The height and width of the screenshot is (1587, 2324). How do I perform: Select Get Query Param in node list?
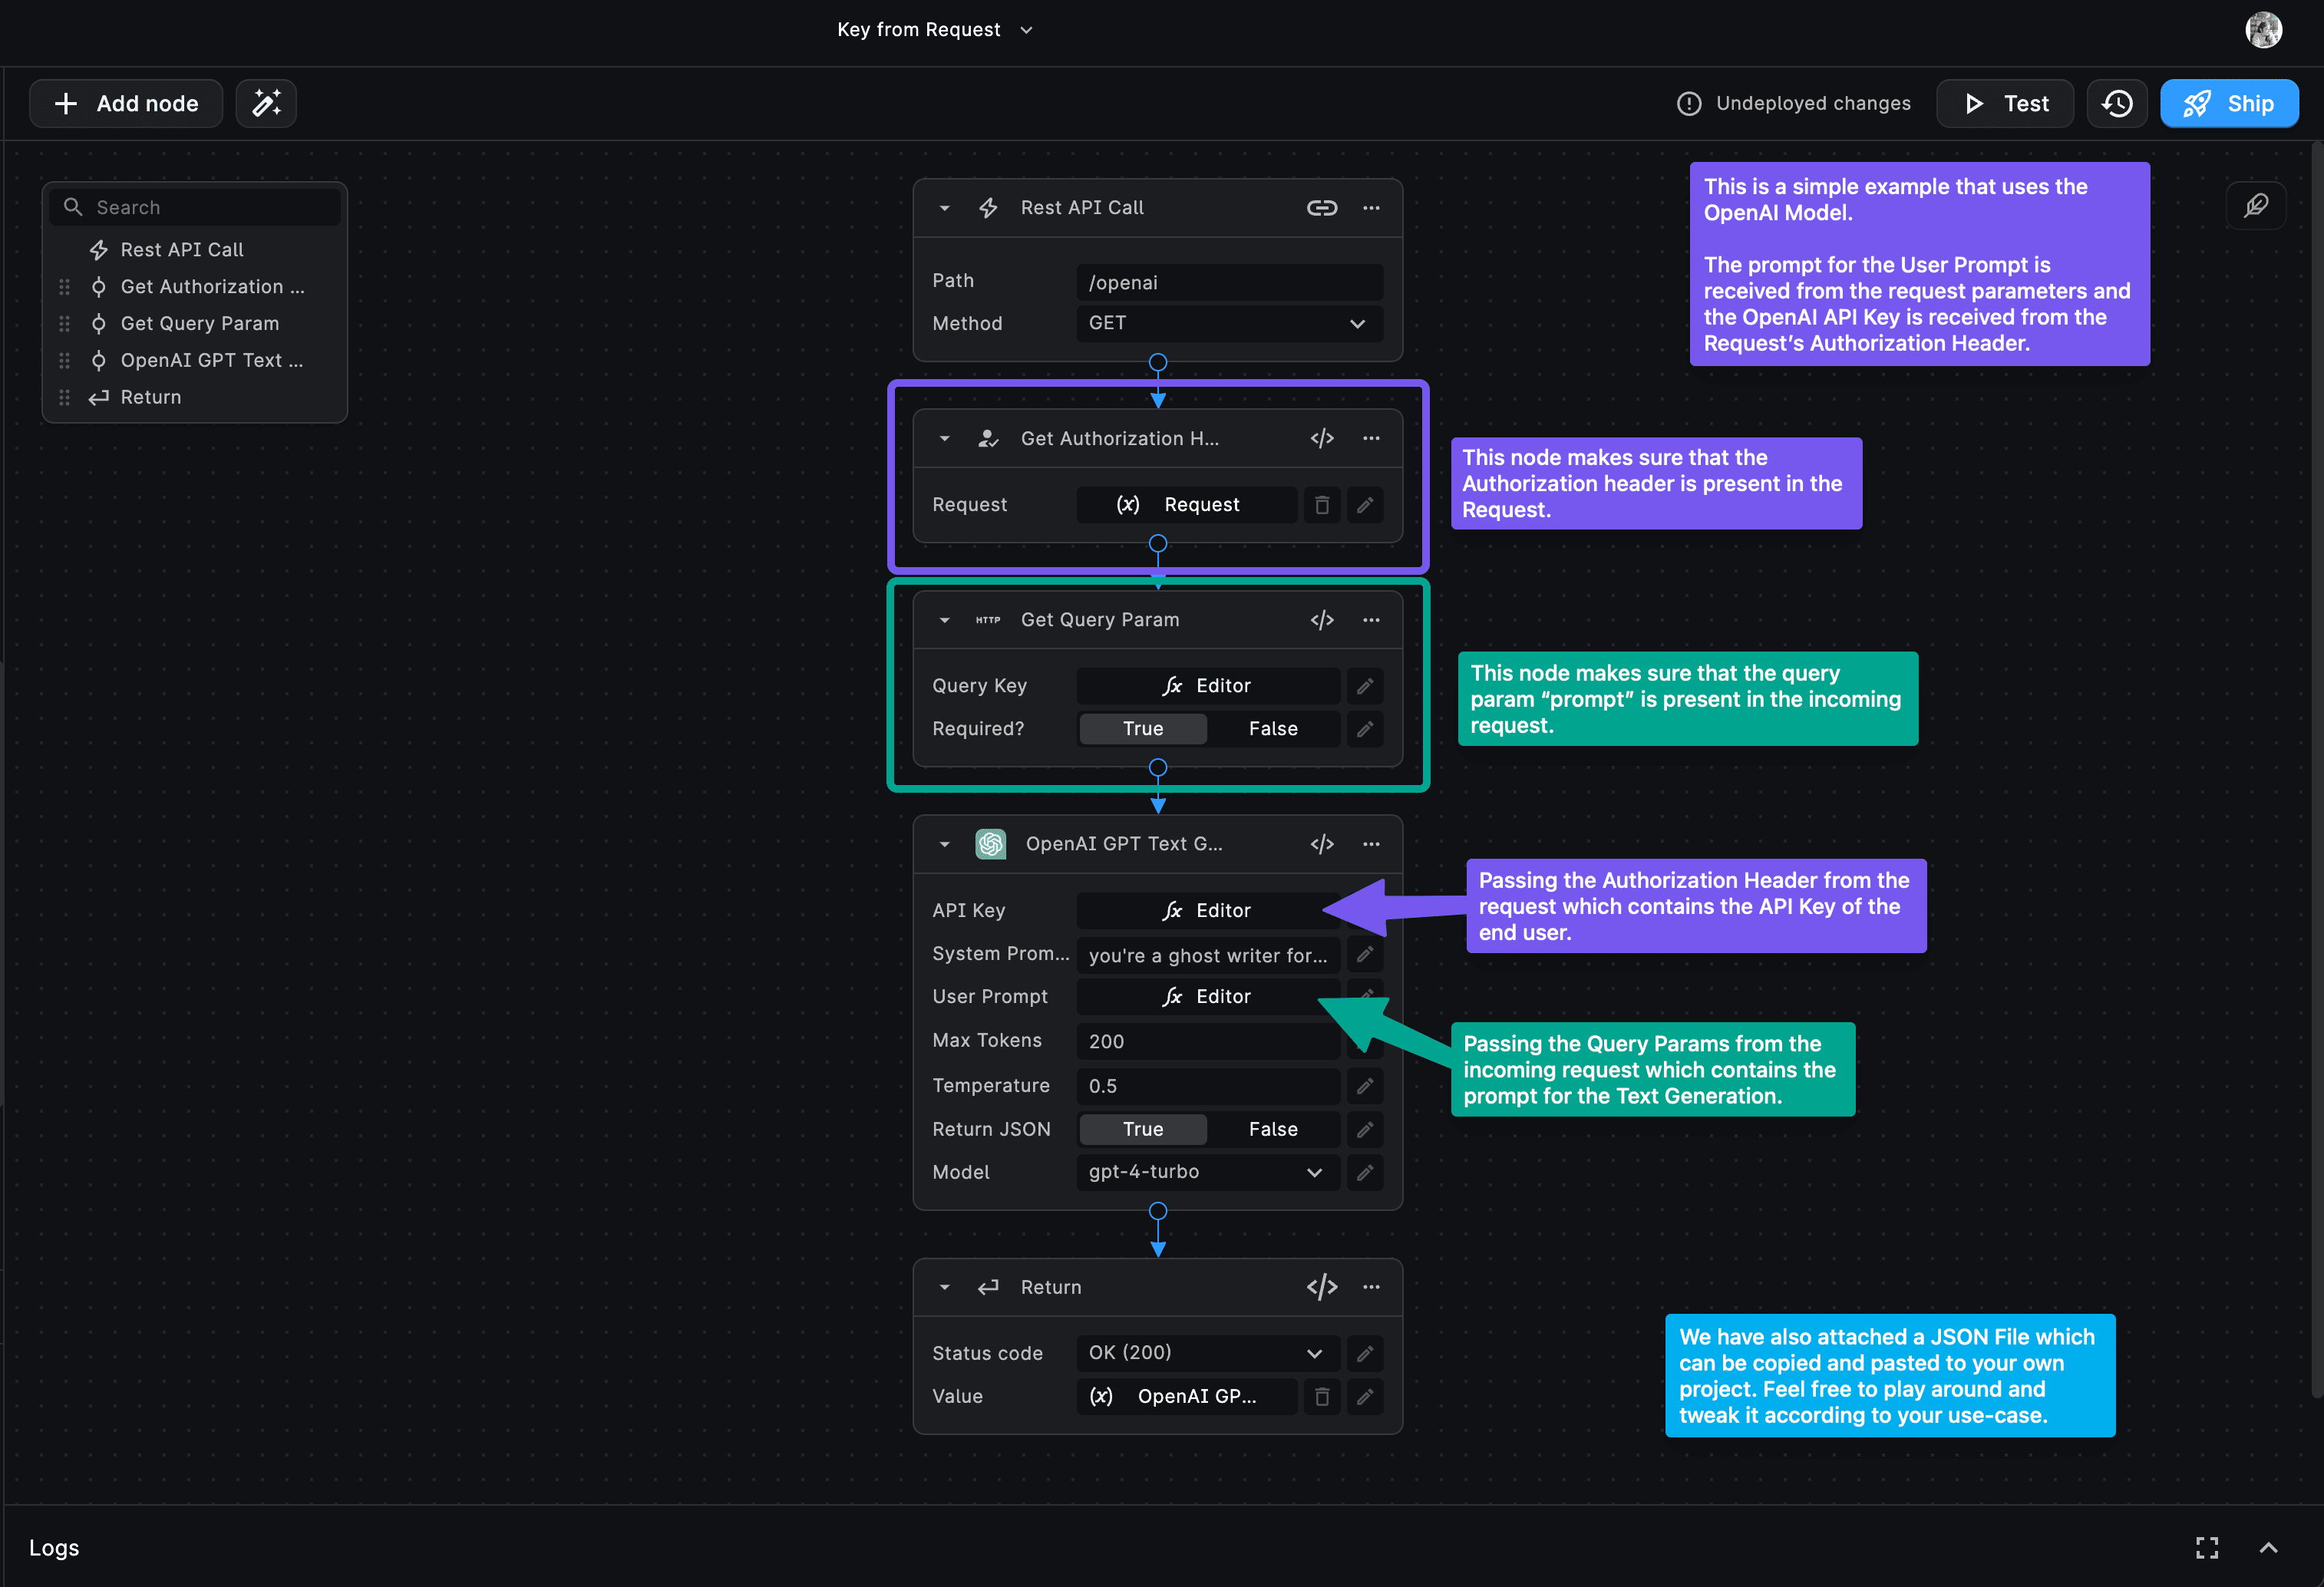(199, 323)
